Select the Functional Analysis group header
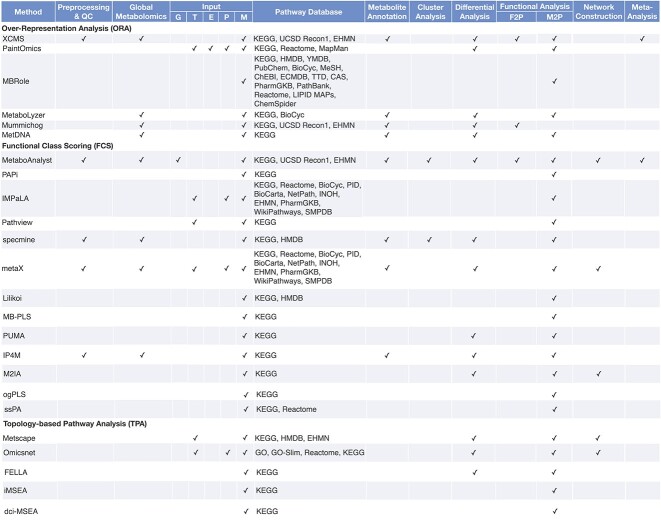 pos(535,6)
